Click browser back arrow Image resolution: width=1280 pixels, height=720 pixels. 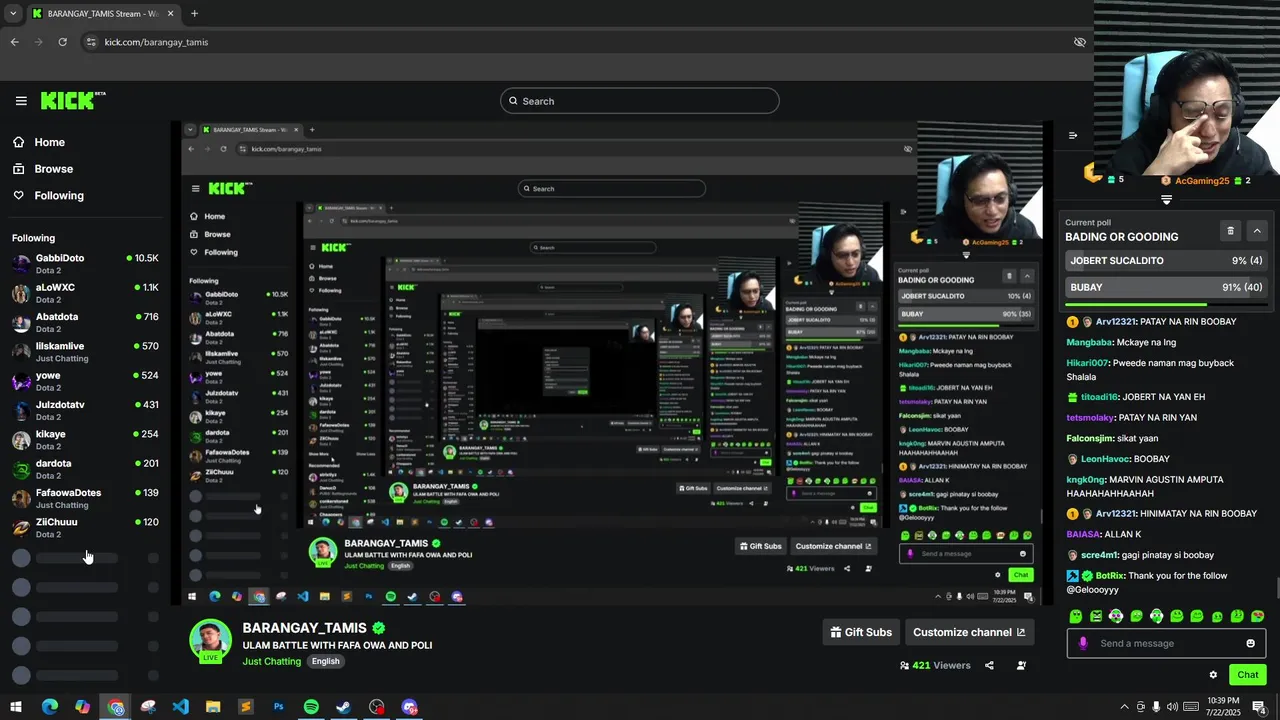[14, 42]
